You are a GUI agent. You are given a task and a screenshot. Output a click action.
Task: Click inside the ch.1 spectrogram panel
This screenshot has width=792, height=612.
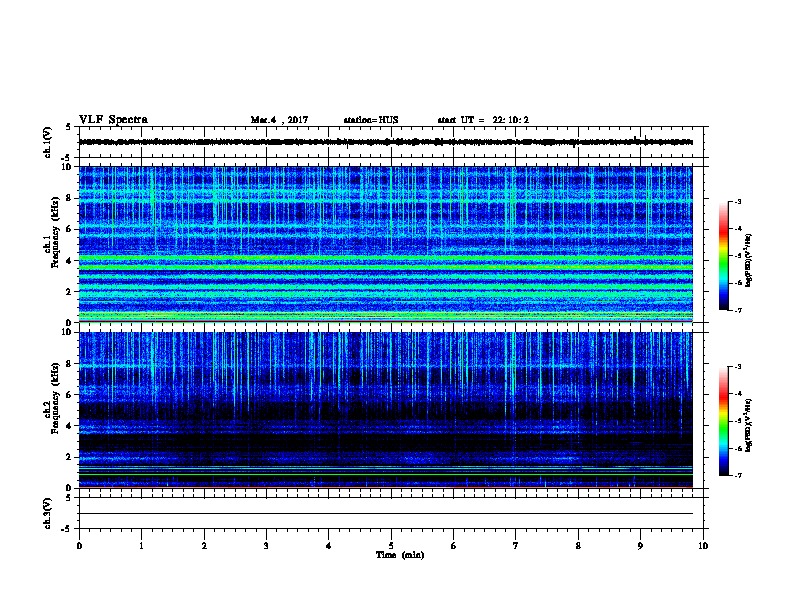[x=386, y=244]
